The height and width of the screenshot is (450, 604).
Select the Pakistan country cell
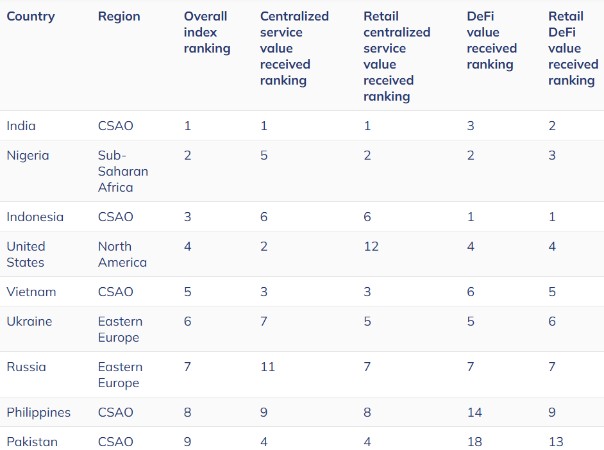coord(32,441)
